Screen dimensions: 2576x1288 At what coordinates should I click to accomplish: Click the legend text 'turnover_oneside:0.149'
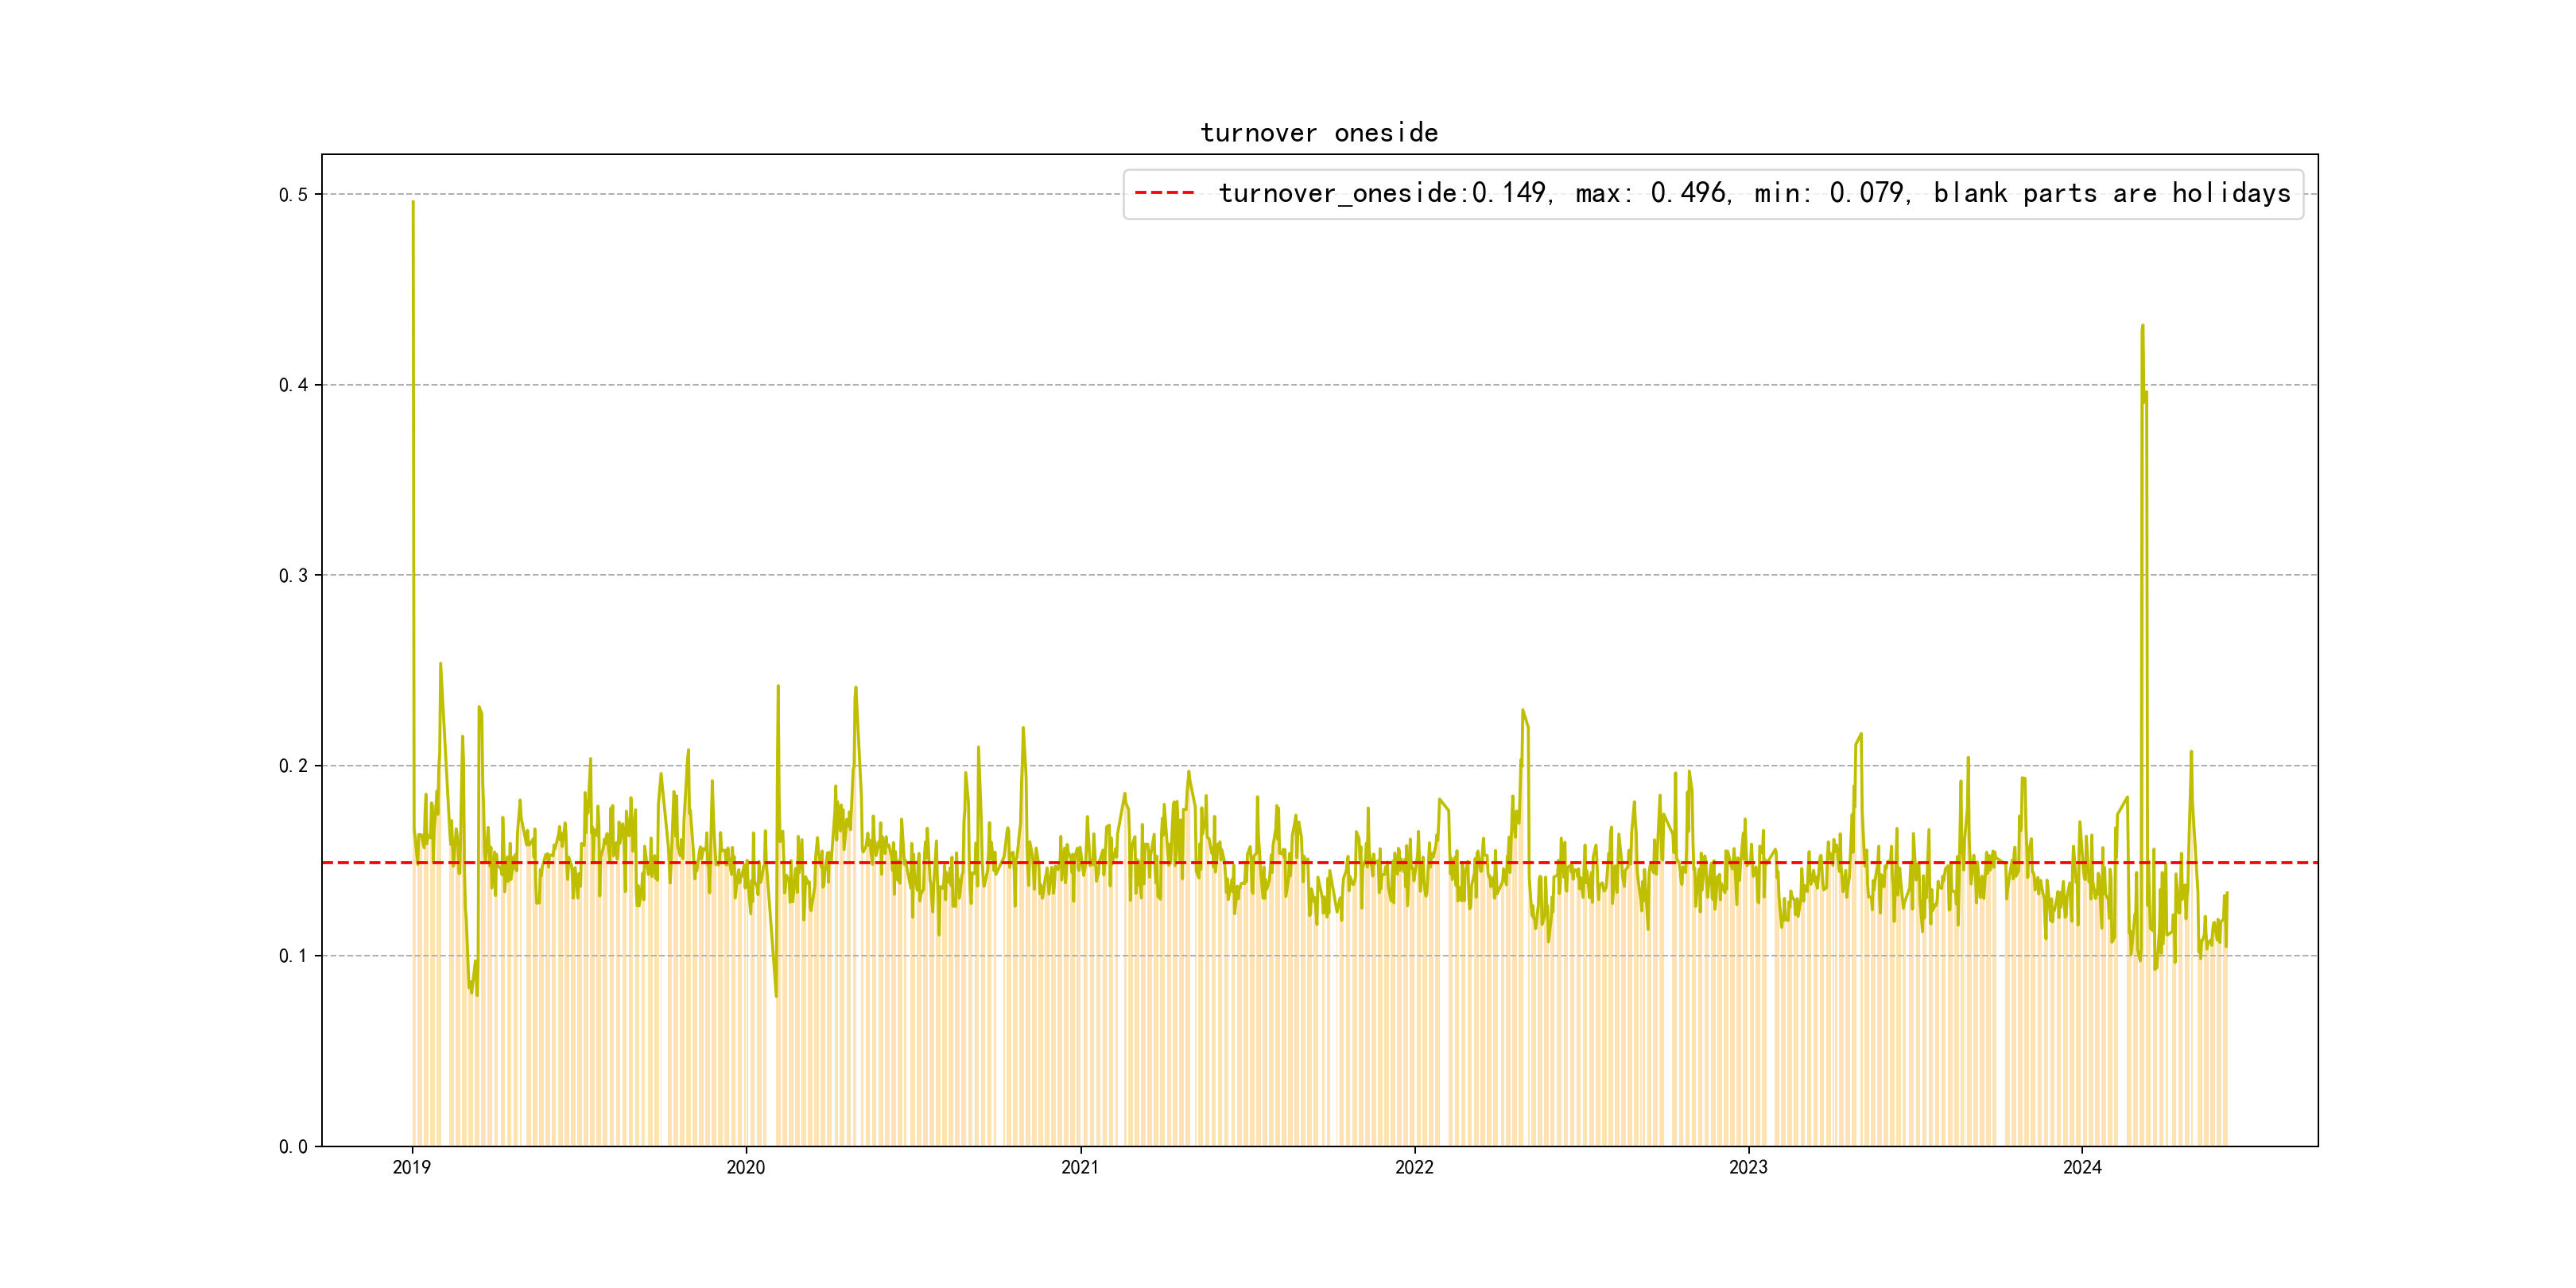pos(1384,193)
